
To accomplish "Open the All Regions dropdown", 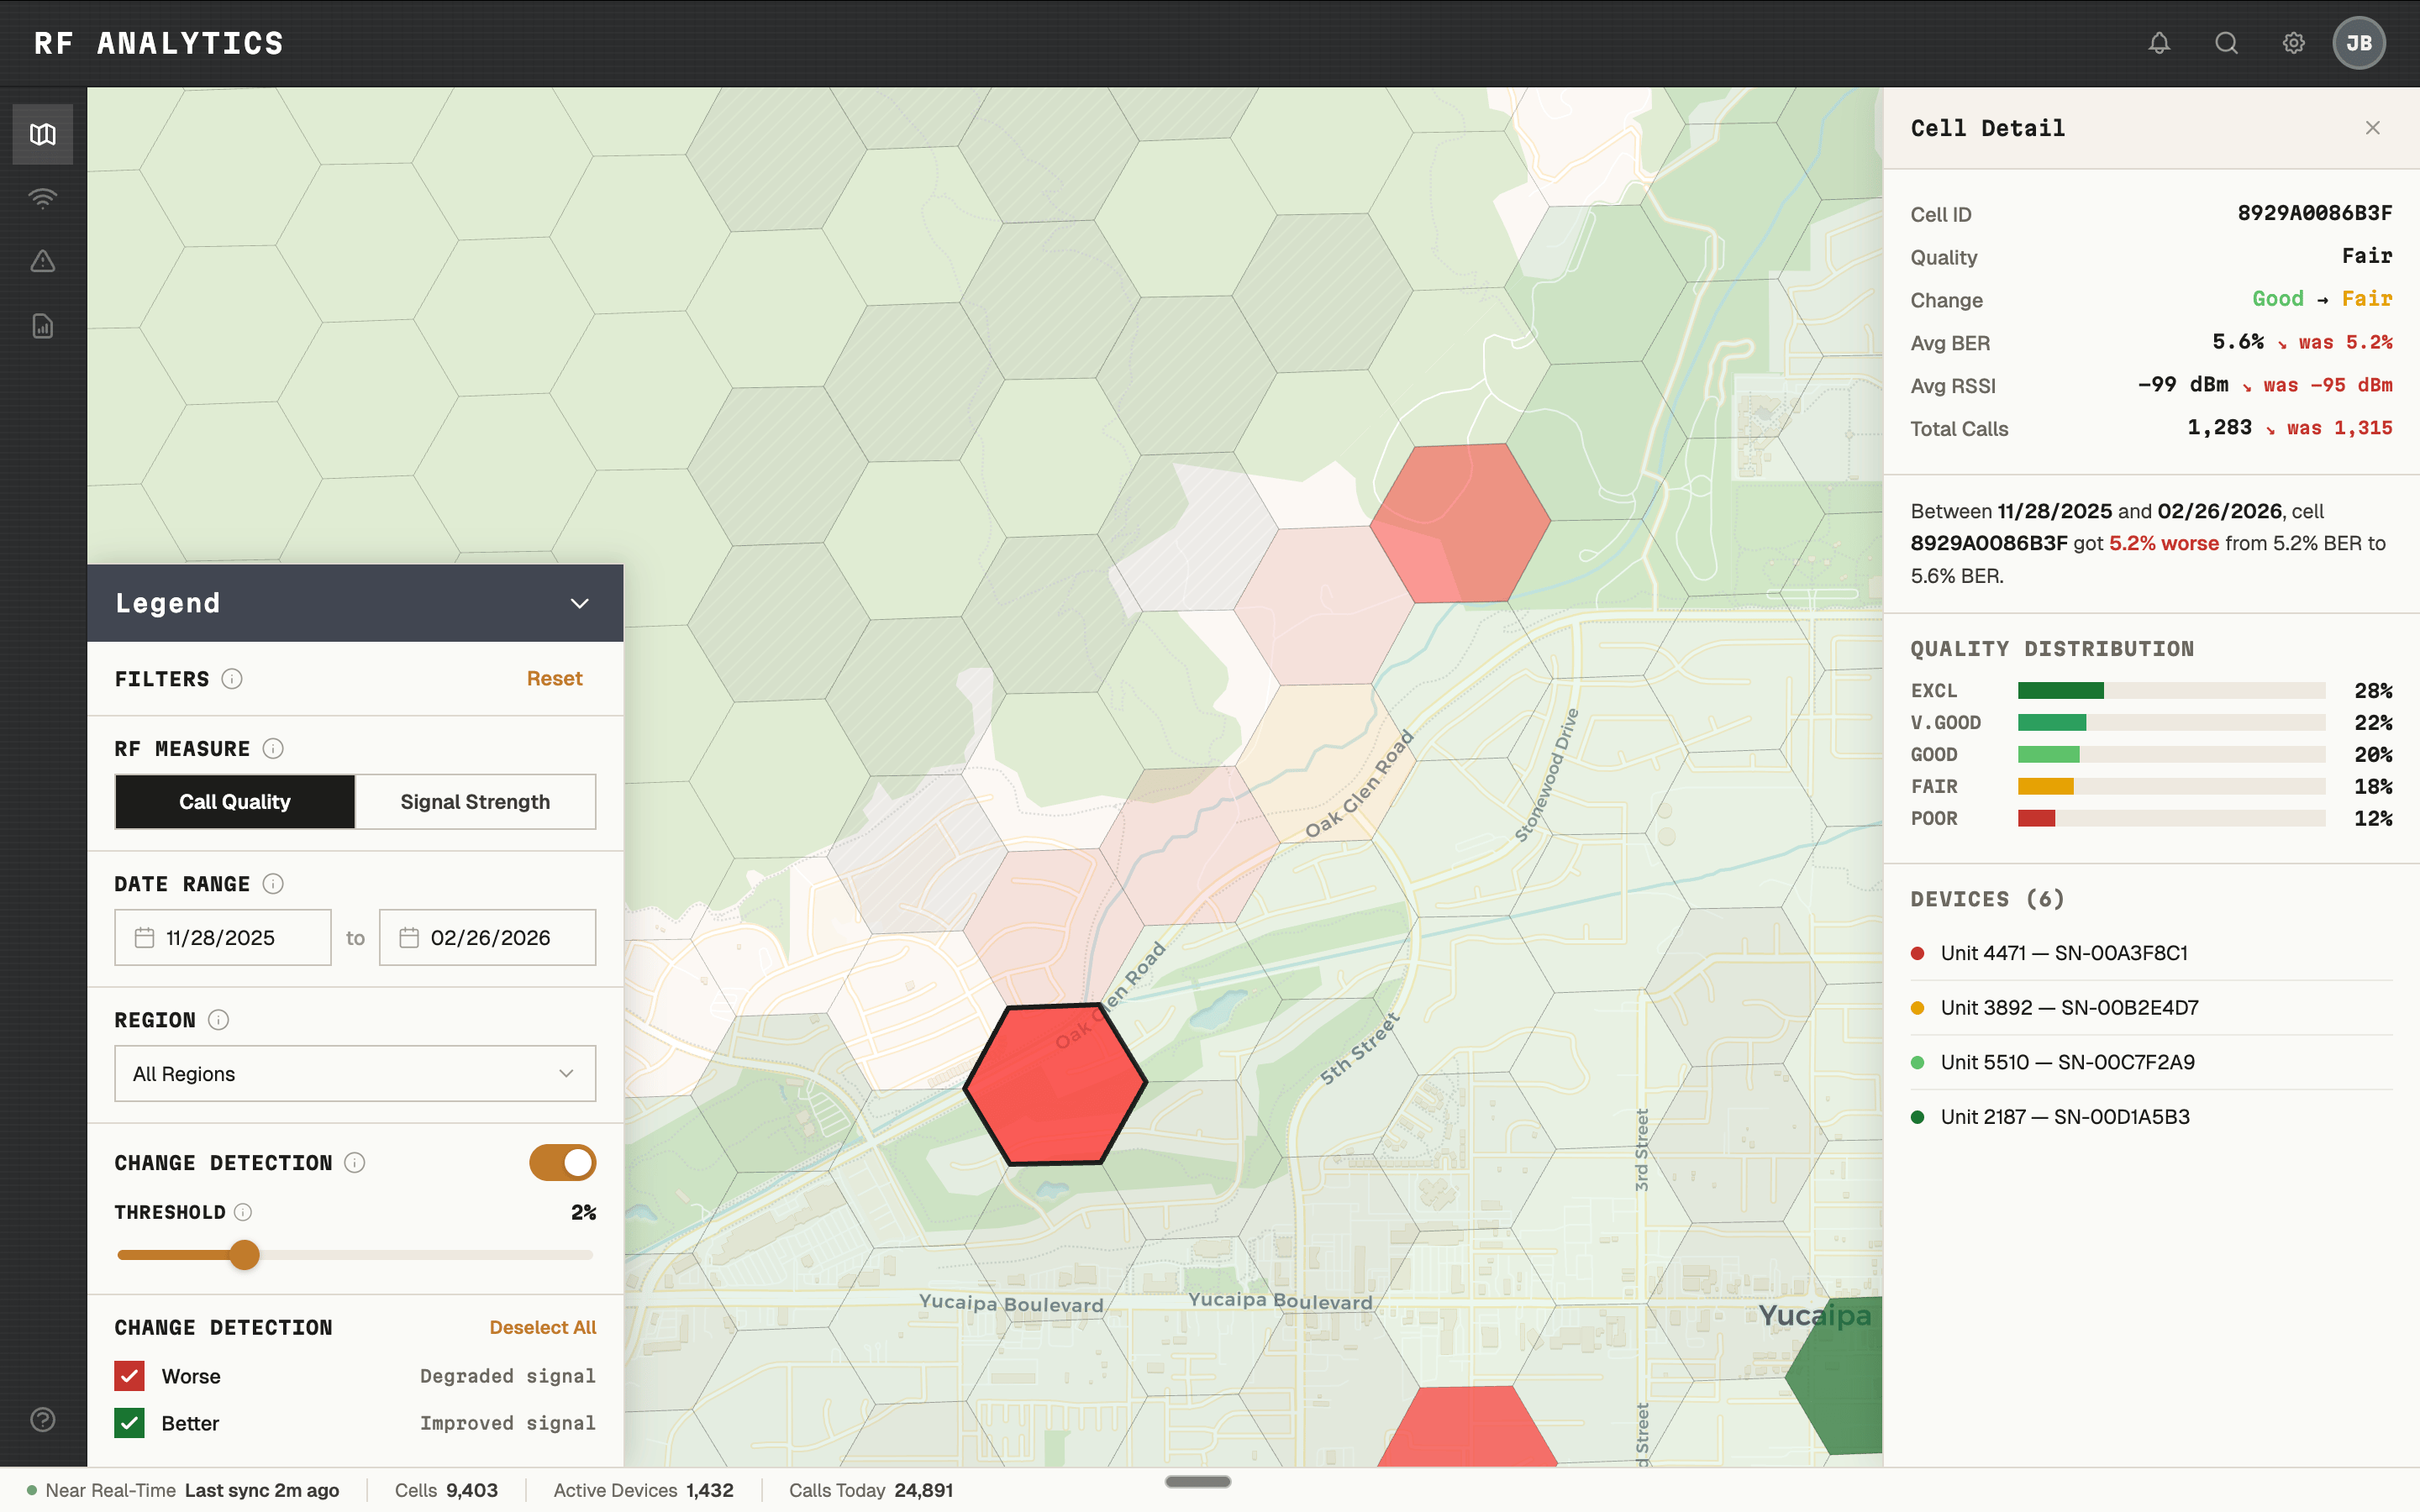I will [355, 1073].
